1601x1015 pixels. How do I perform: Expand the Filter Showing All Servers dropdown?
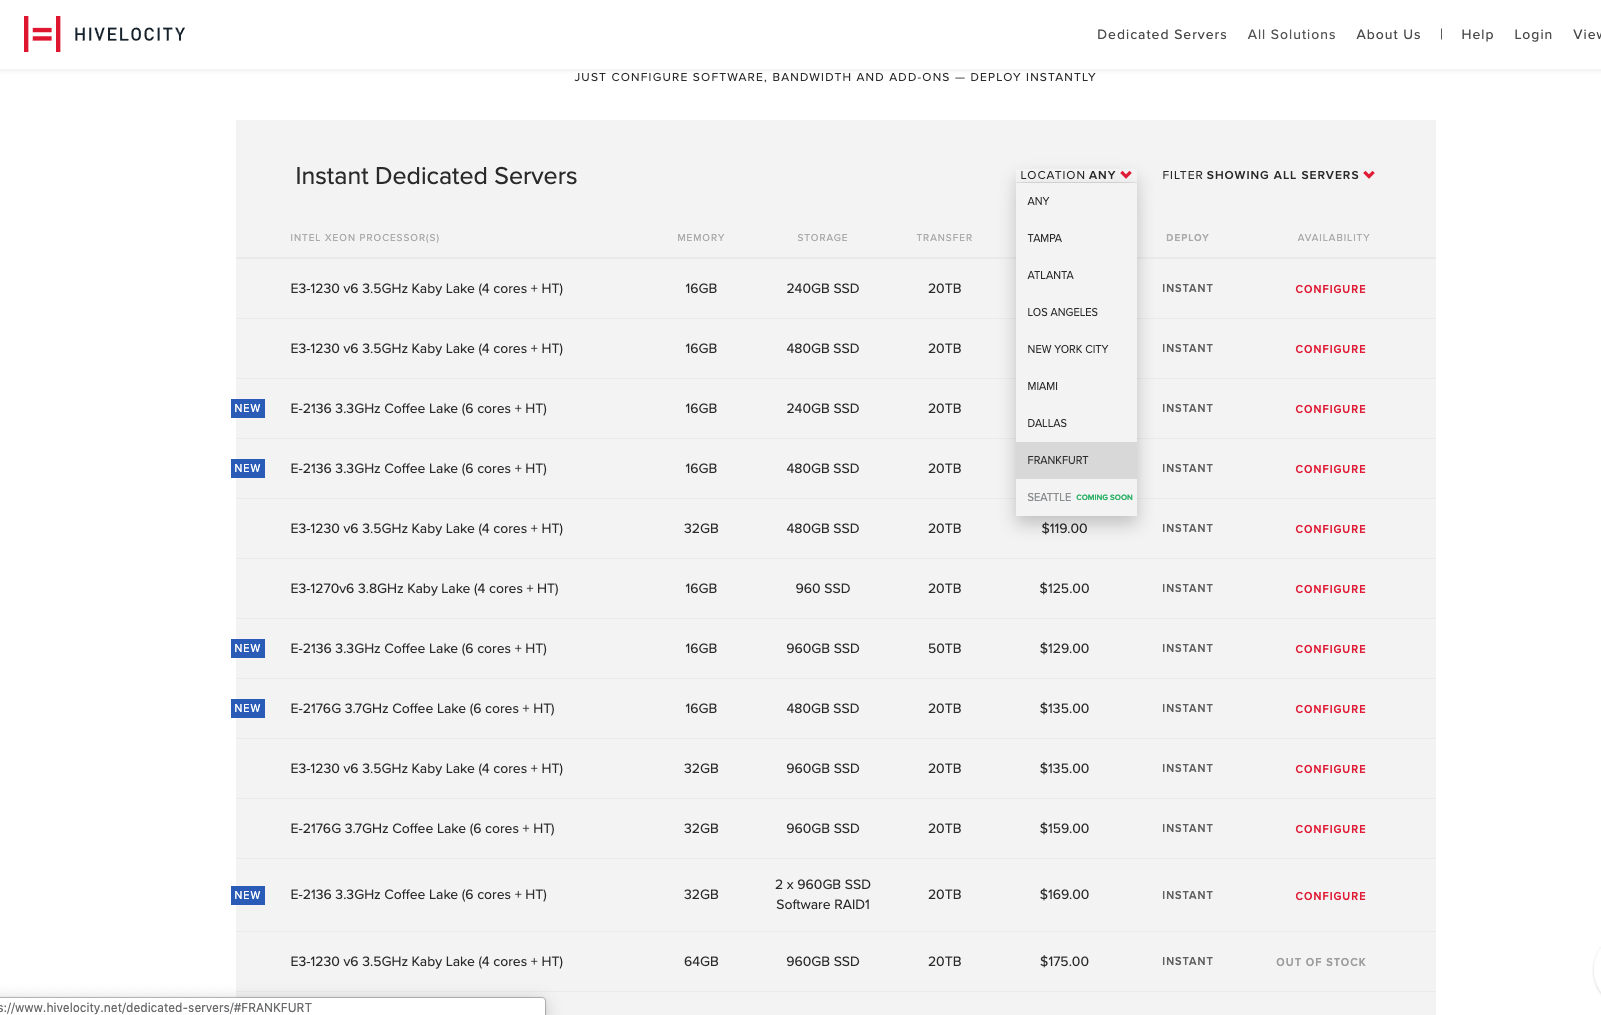point(1268,175)
